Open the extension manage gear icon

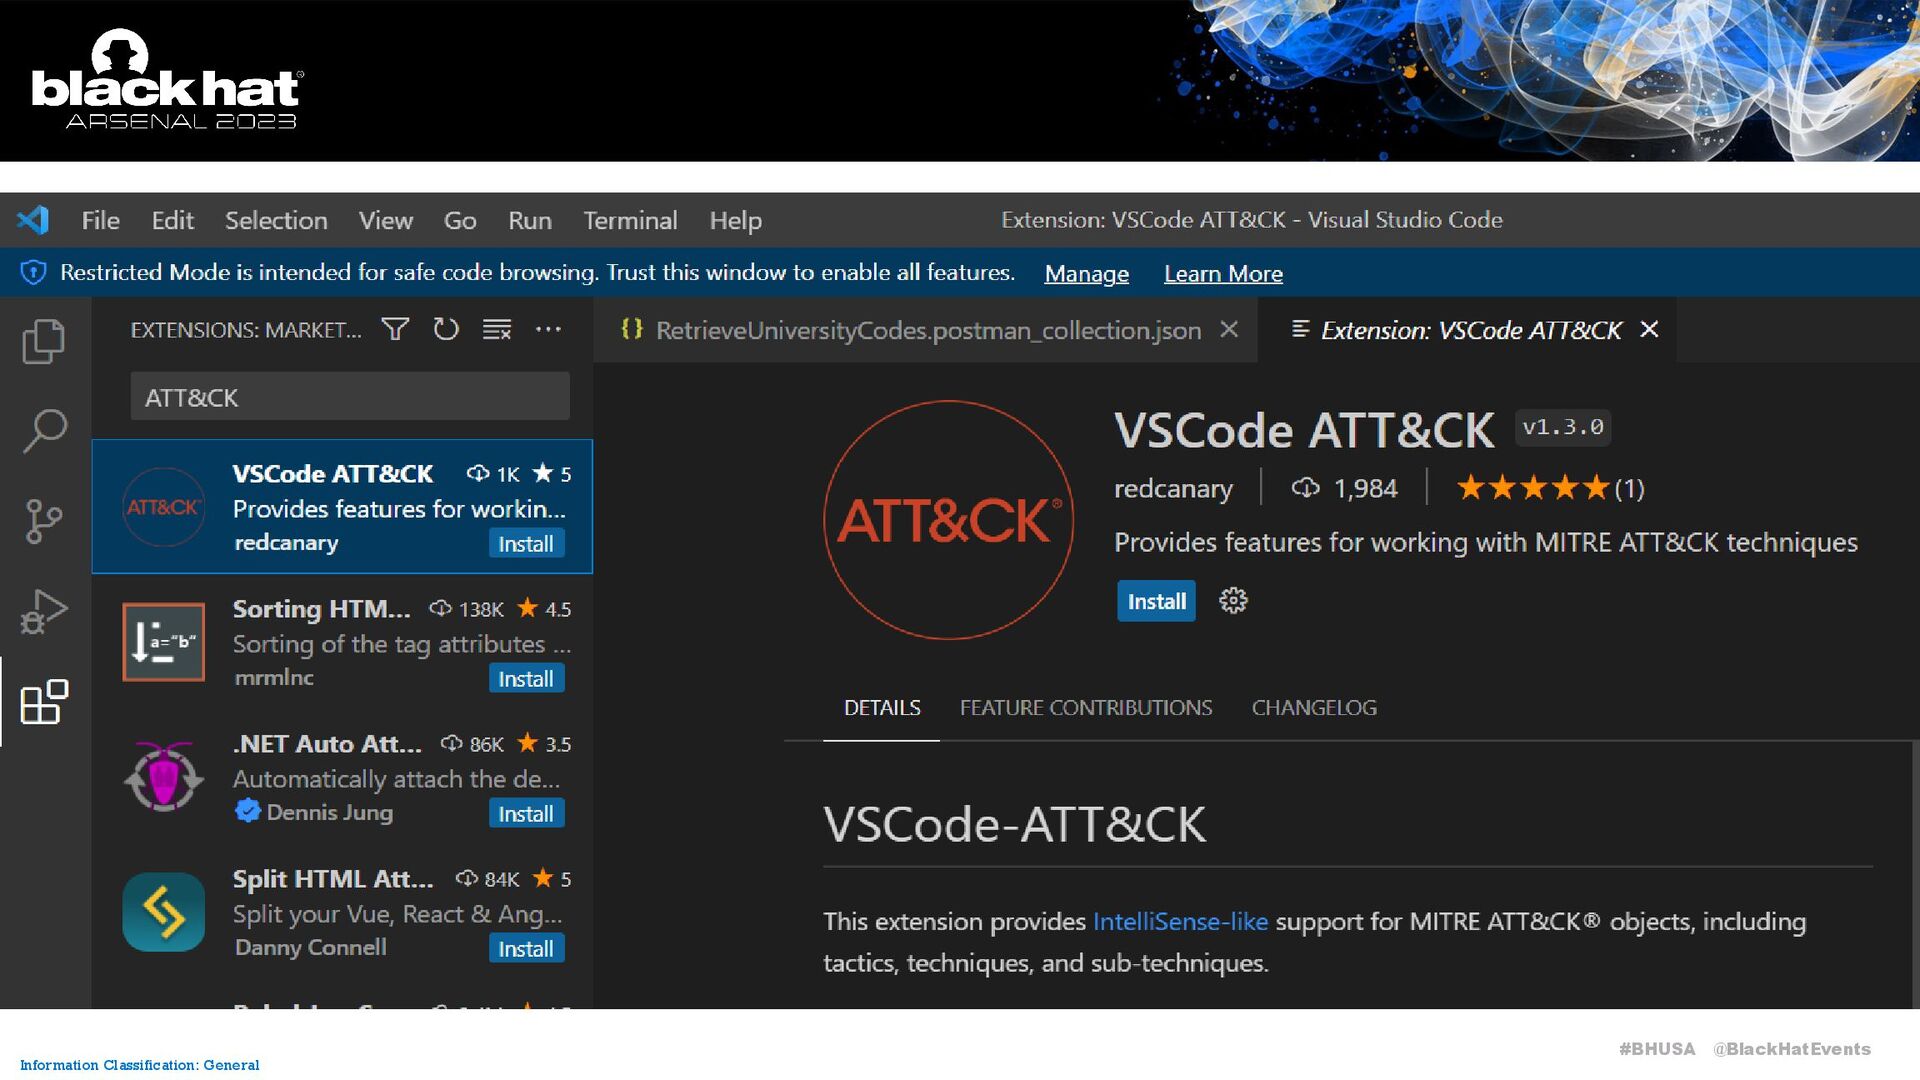click(1233, 601)
